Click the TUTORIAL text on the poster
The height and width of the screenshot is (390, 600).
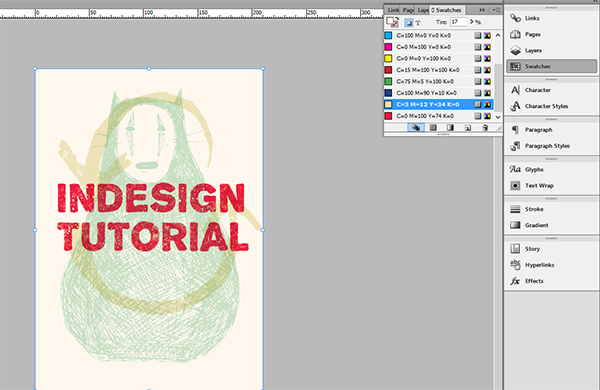(153, 236)
